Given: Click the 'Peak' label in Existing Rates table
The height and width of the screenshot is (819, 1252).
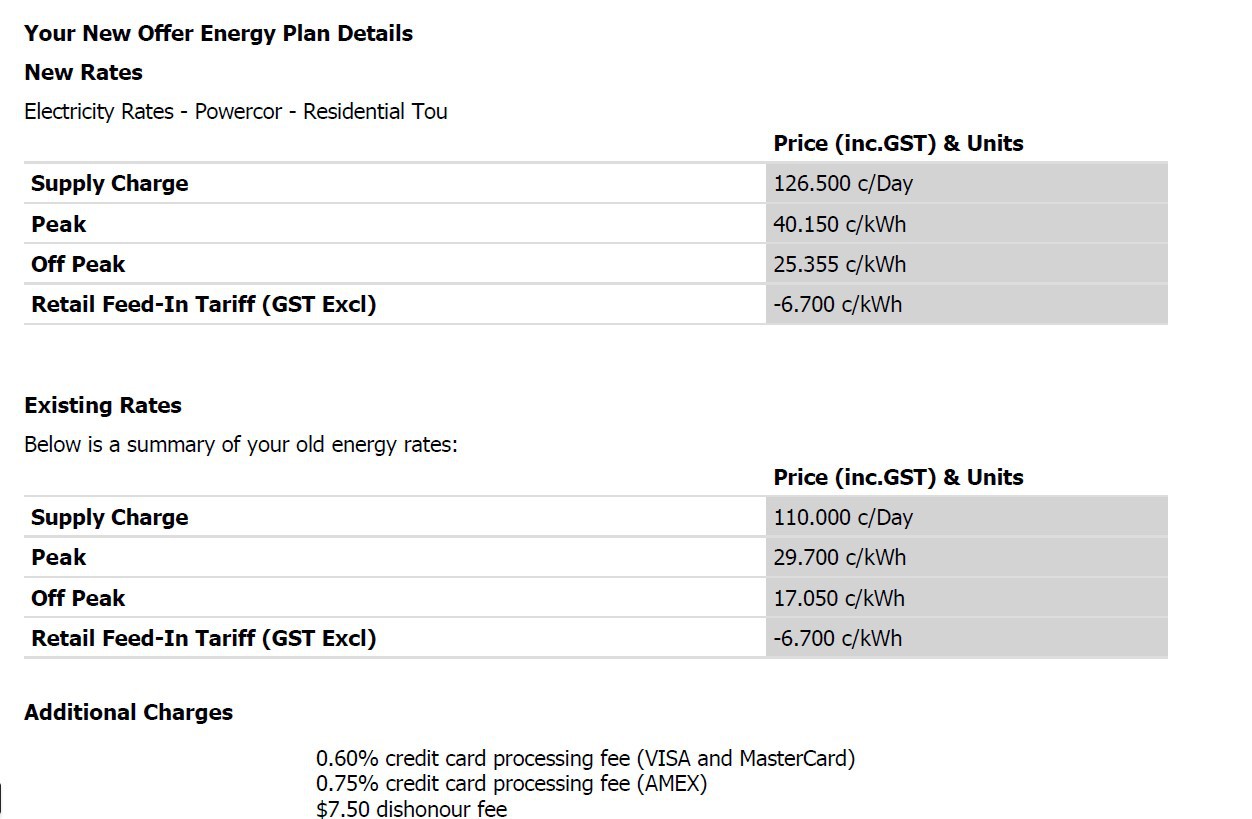Looking at the screenshot, I should (x=58, y=557).
